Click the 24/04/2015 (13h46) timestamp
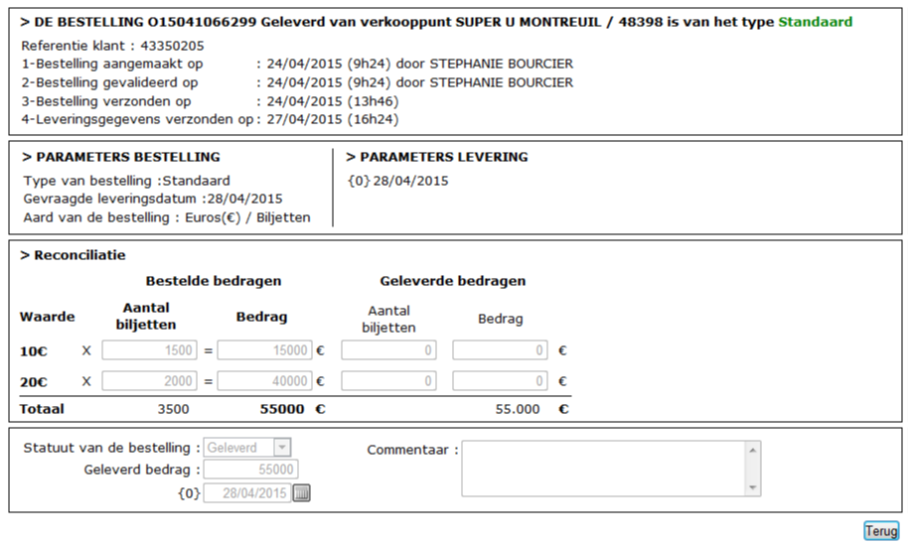The height and width of the screenshot is (554, 914). [333, 101]
